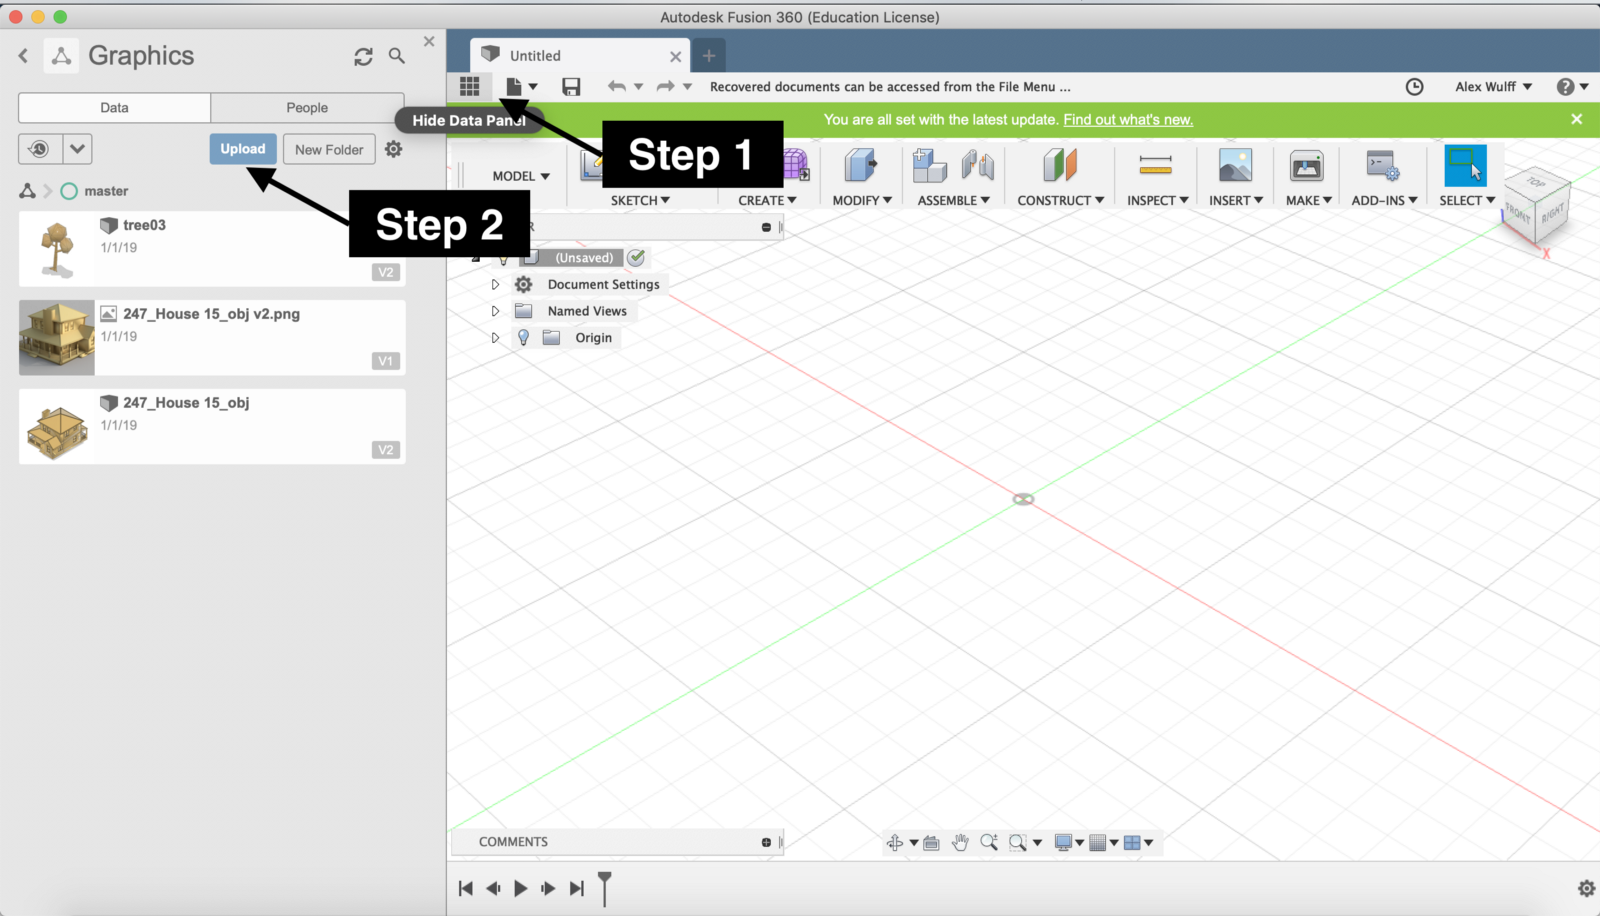
Task: Select the Pan hand tool
Action: pos(960,843)
